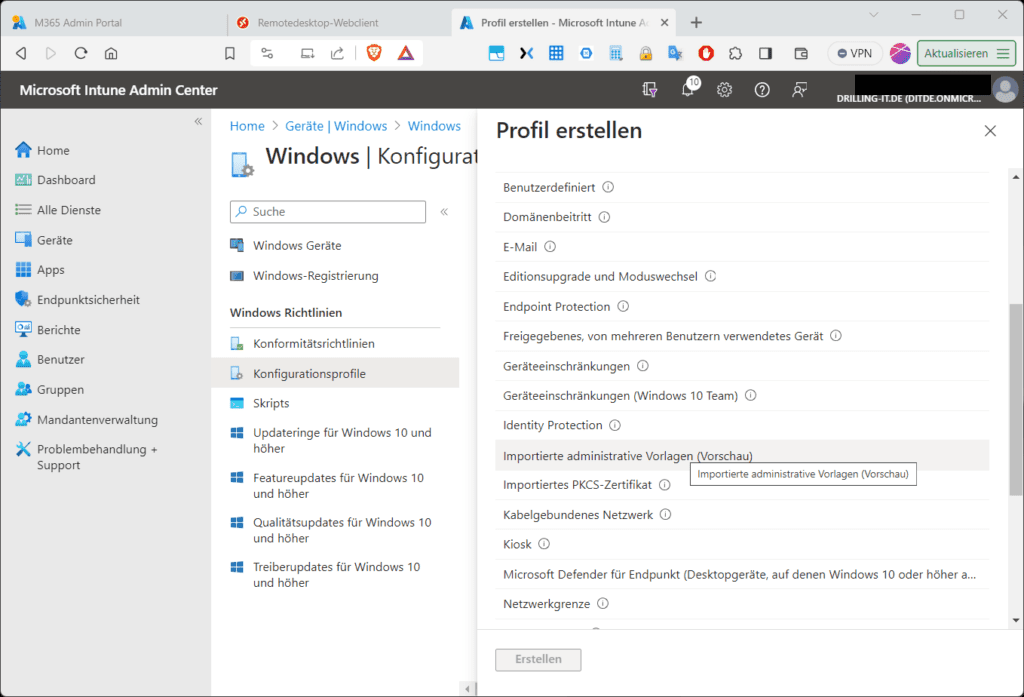Select Editionsupgrade und Moduswechsel template
1024x697 pixels.
tap(742, 276)
